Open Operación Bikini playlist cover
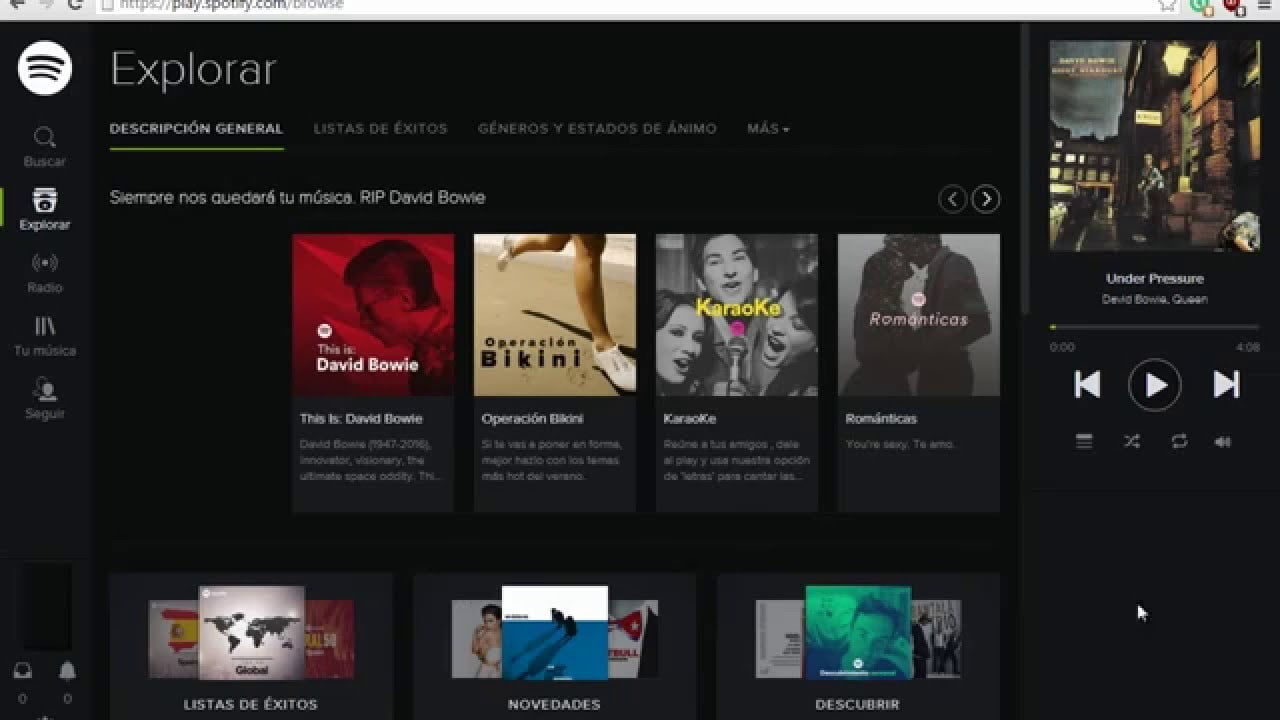 coord(555,315)
